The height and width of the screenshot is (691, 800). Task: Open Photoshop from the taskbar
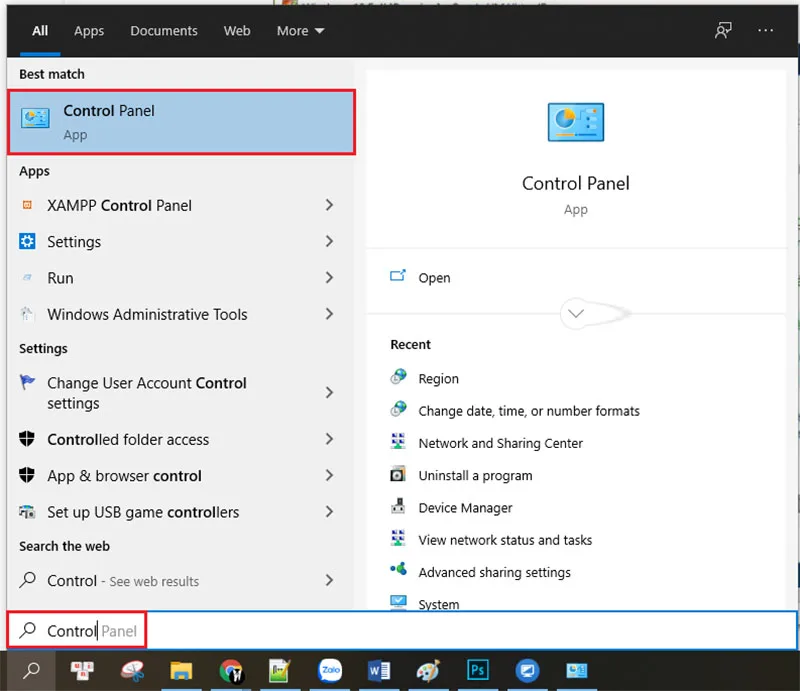coord(478,670)
